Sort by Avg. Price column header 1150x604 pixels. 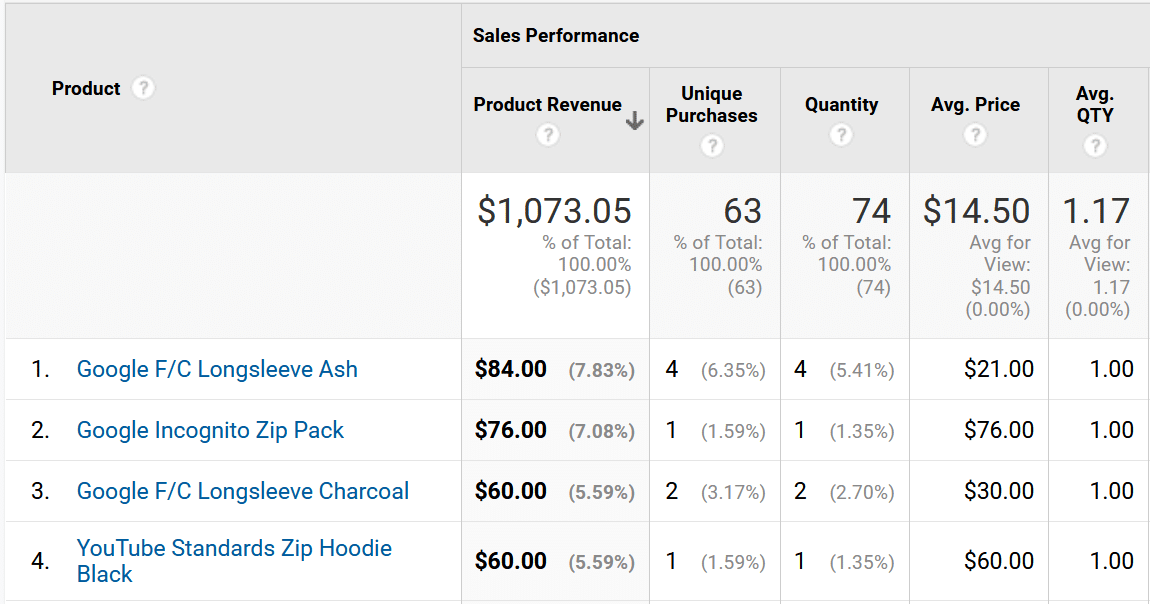coord(975,105)
